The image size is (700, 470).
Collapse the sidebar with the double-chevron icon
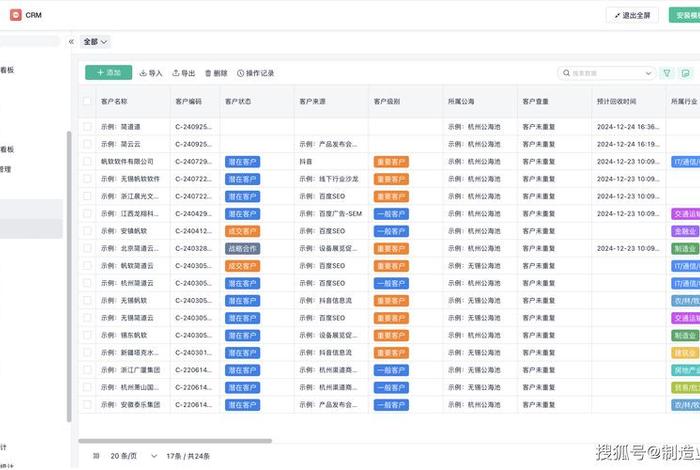[71, 42]
